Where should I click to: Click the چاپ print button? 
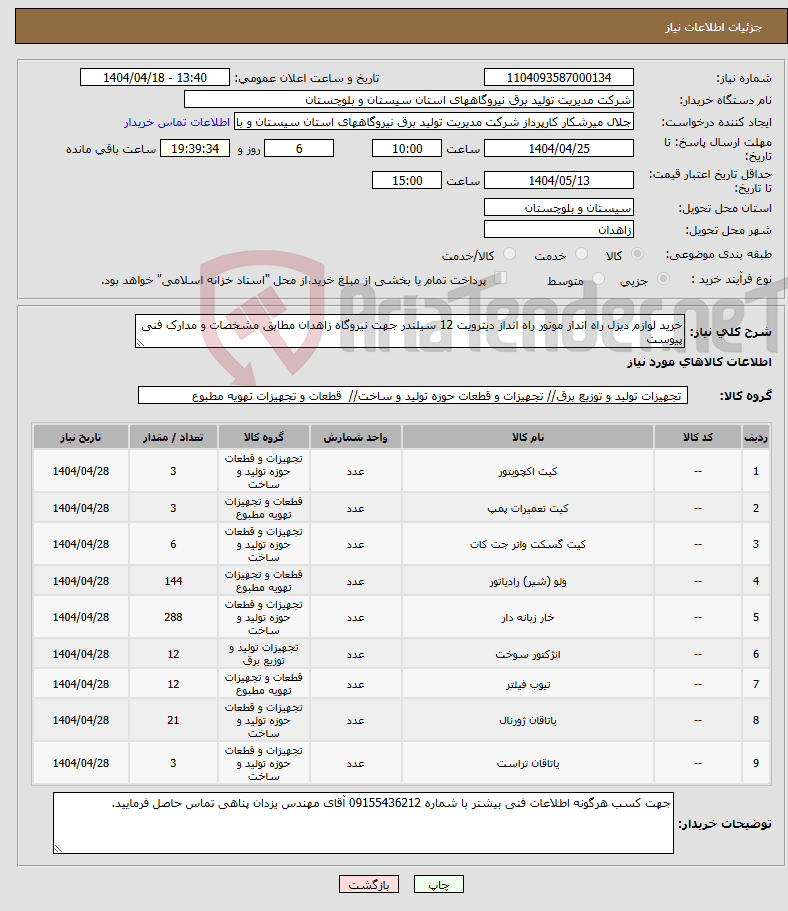coord(439,884)
